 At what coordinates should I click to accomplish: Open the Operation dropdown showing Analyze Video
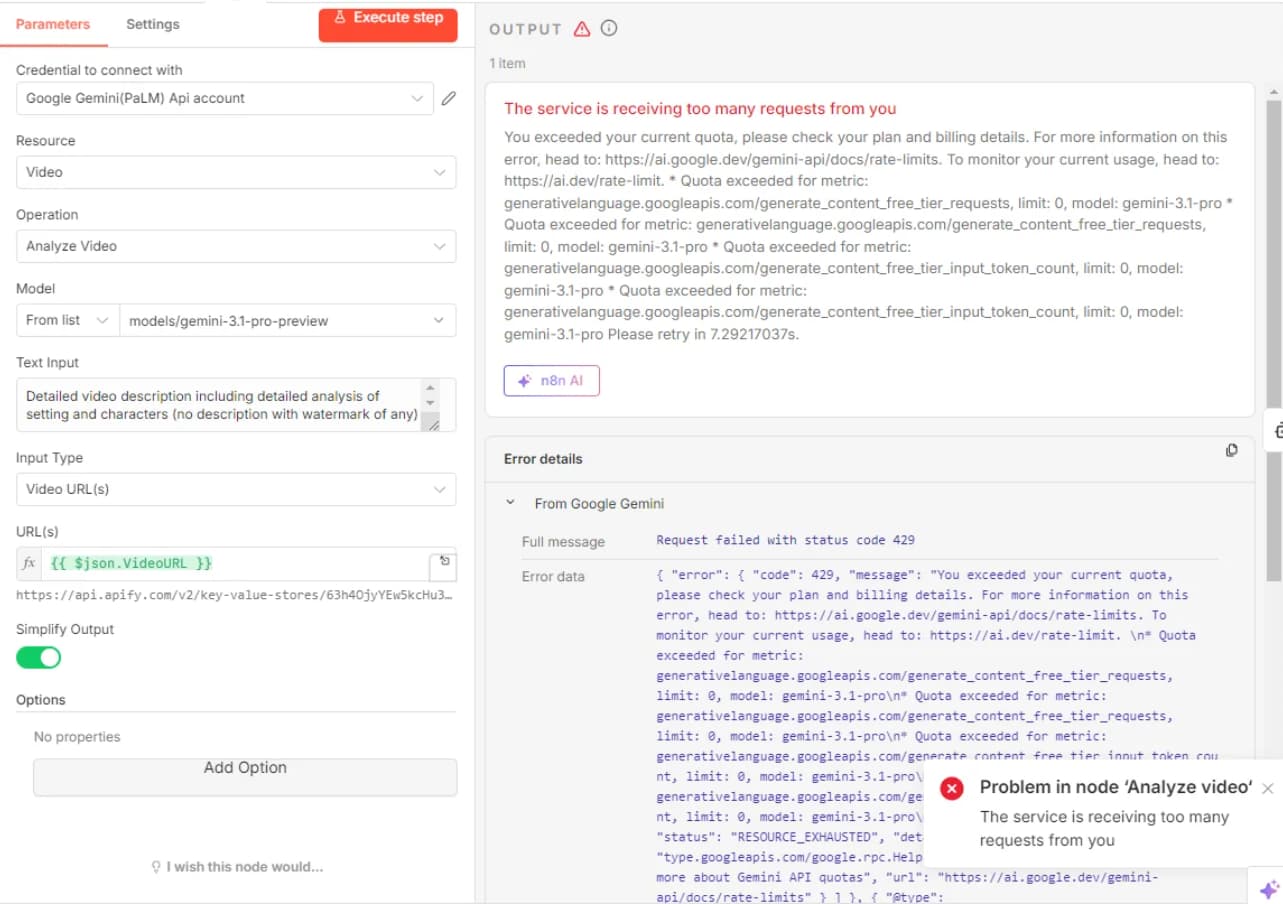tap(236, 246)
